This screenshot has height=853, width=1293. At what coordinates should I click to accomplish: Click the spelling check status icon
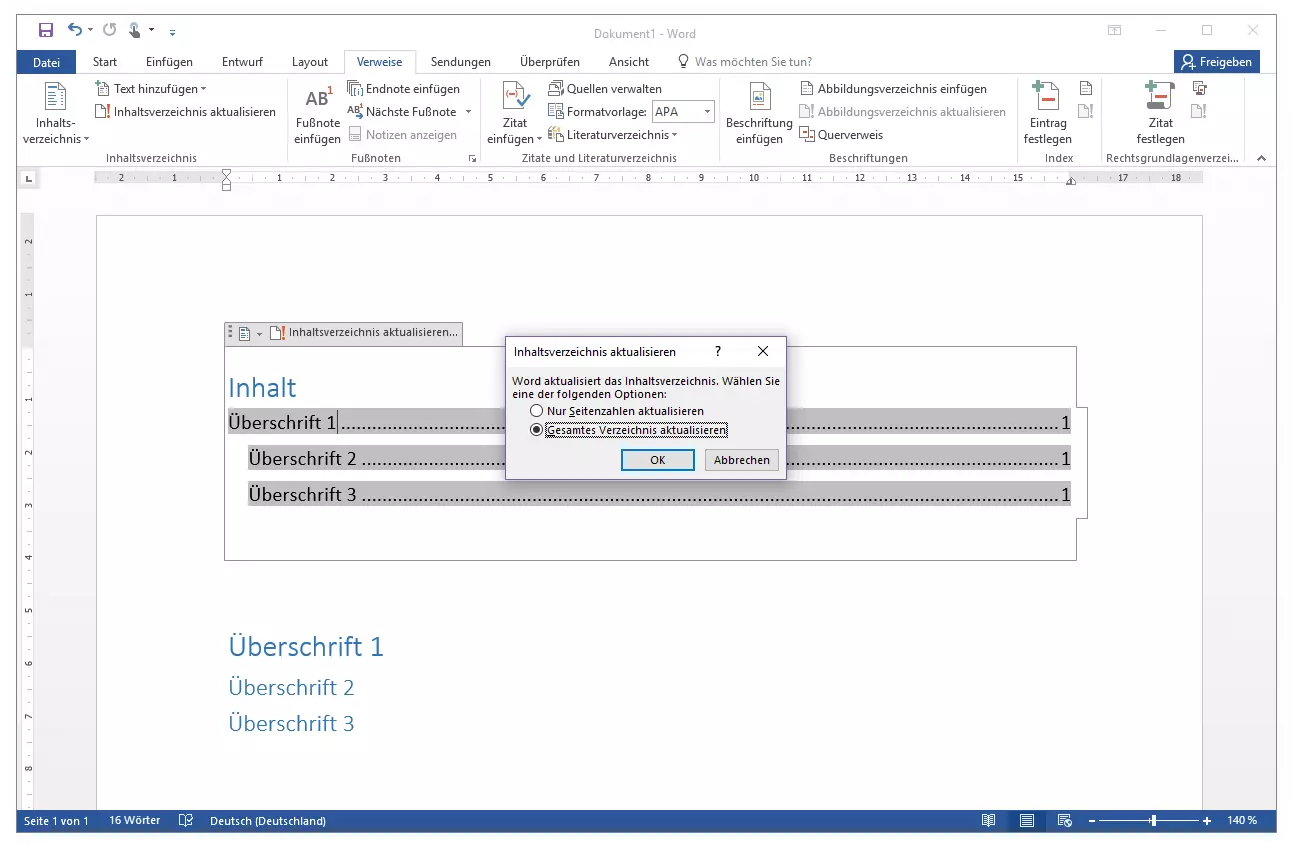point(185,821)
